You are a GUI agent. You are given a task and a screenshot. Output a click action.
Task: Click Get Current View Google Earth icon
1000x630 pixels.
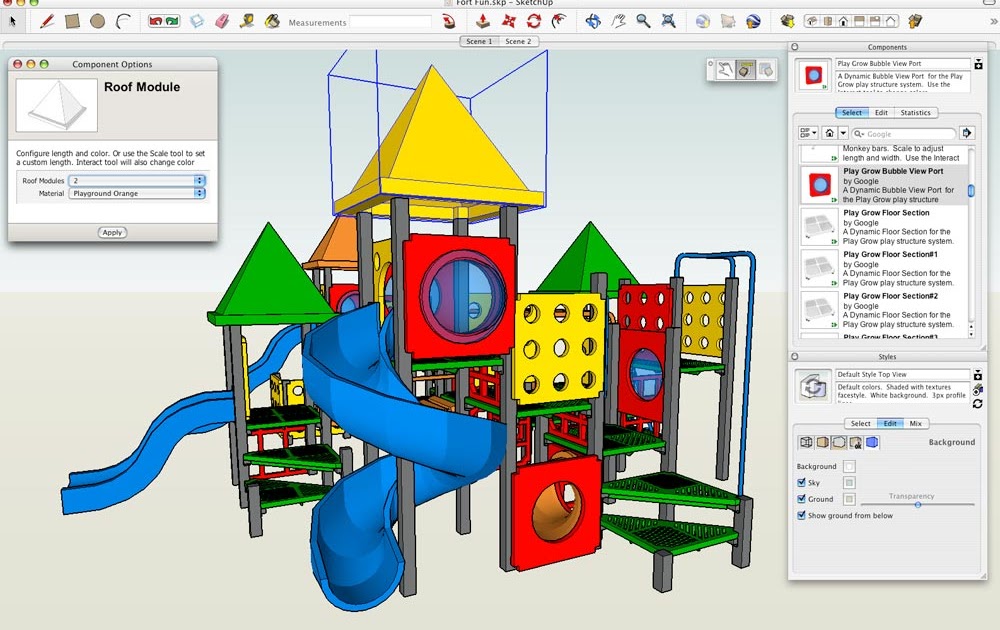[x=703, y=22]
